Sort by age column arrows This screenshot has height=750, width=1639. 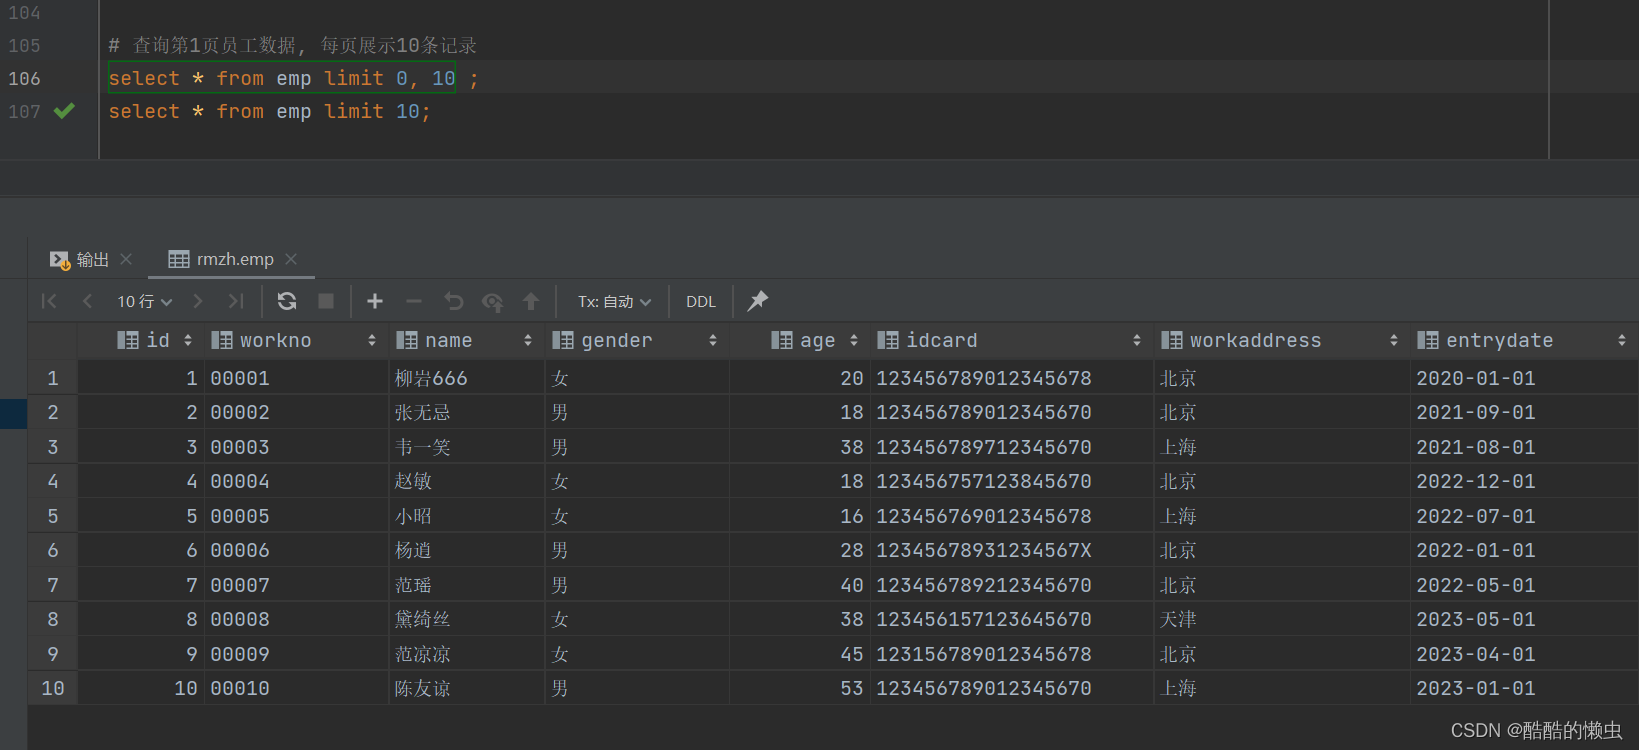854,340
